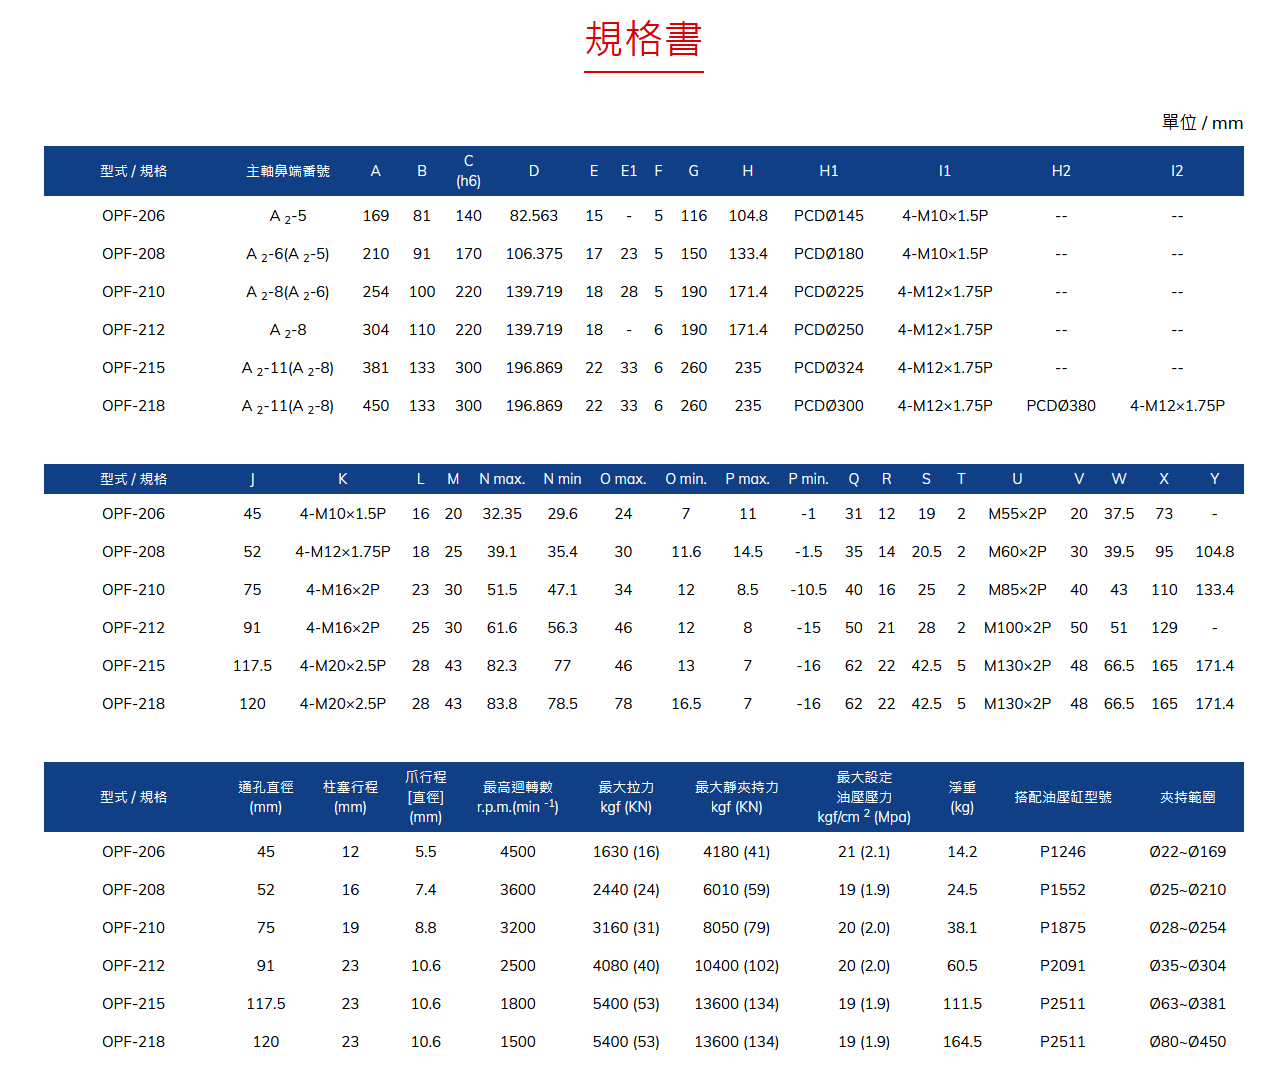The width and height of the screenshot is (1261, 1084).
Task: Select the P2091 cylinder model cell
Action: tap(1062, 966)
